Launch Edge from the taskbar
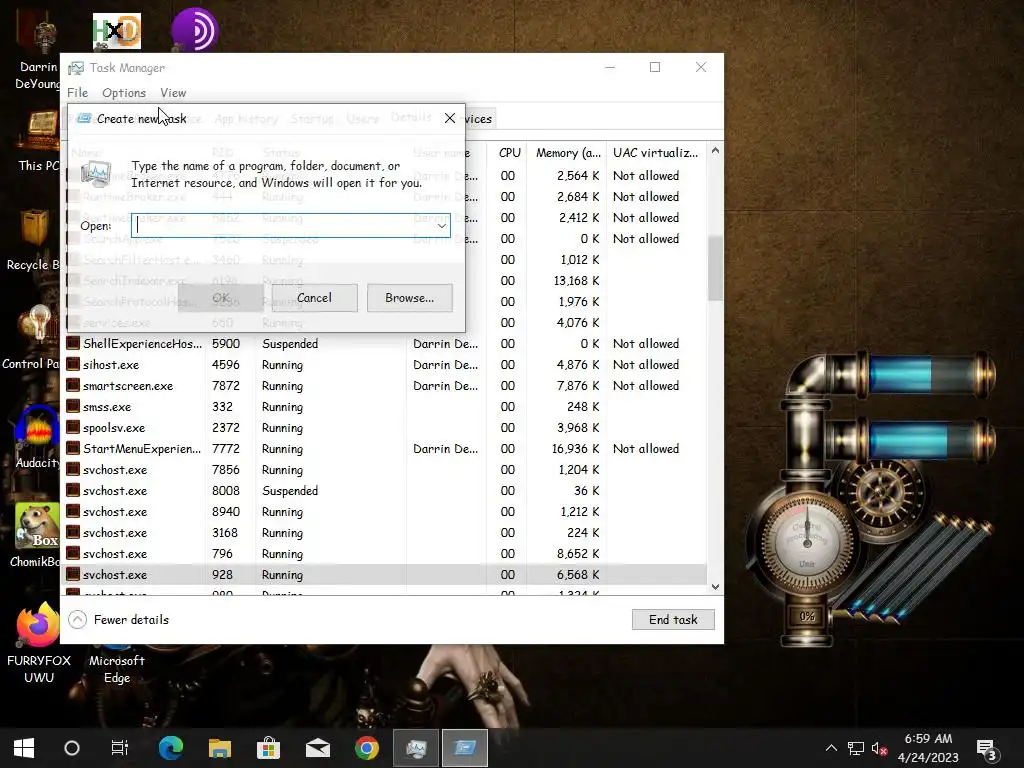Screen dimensions: 1024x768 [x=171, y=748]
